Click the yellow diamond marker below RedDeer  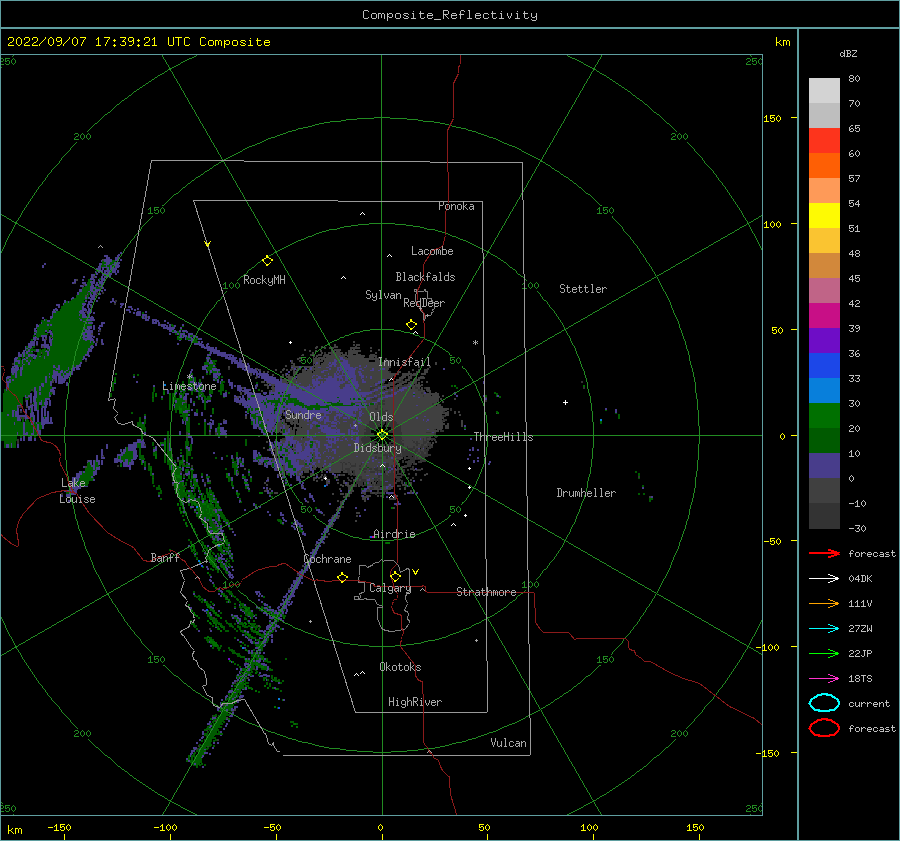coord(412,325)
